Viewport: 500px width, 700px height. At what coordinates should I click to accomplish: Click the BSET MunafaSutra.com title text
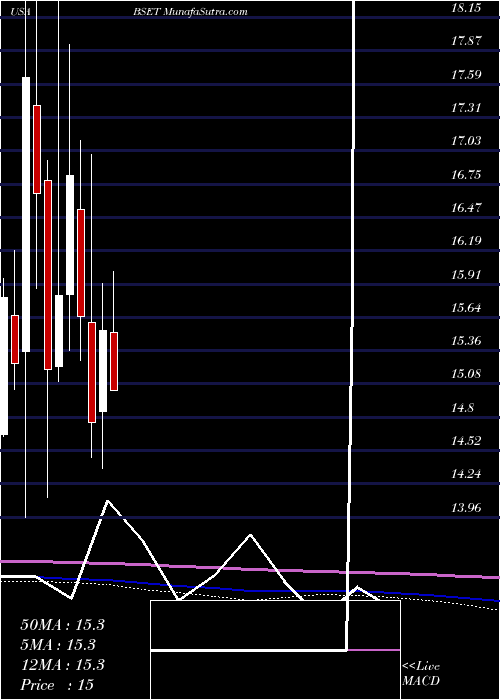pos(190,12)
